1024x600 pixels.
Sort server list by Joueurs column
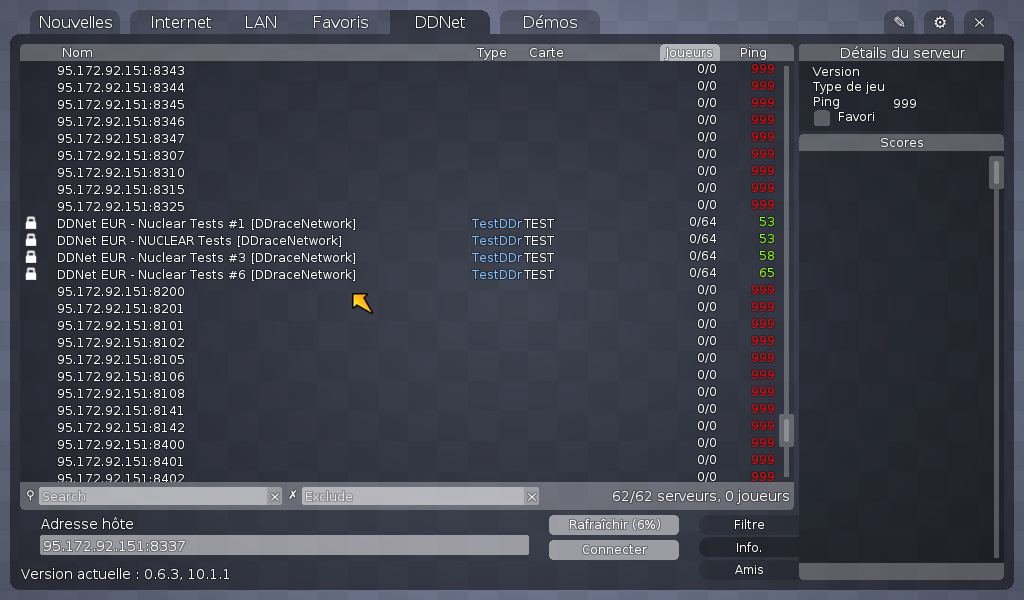[x=689, y=53]
